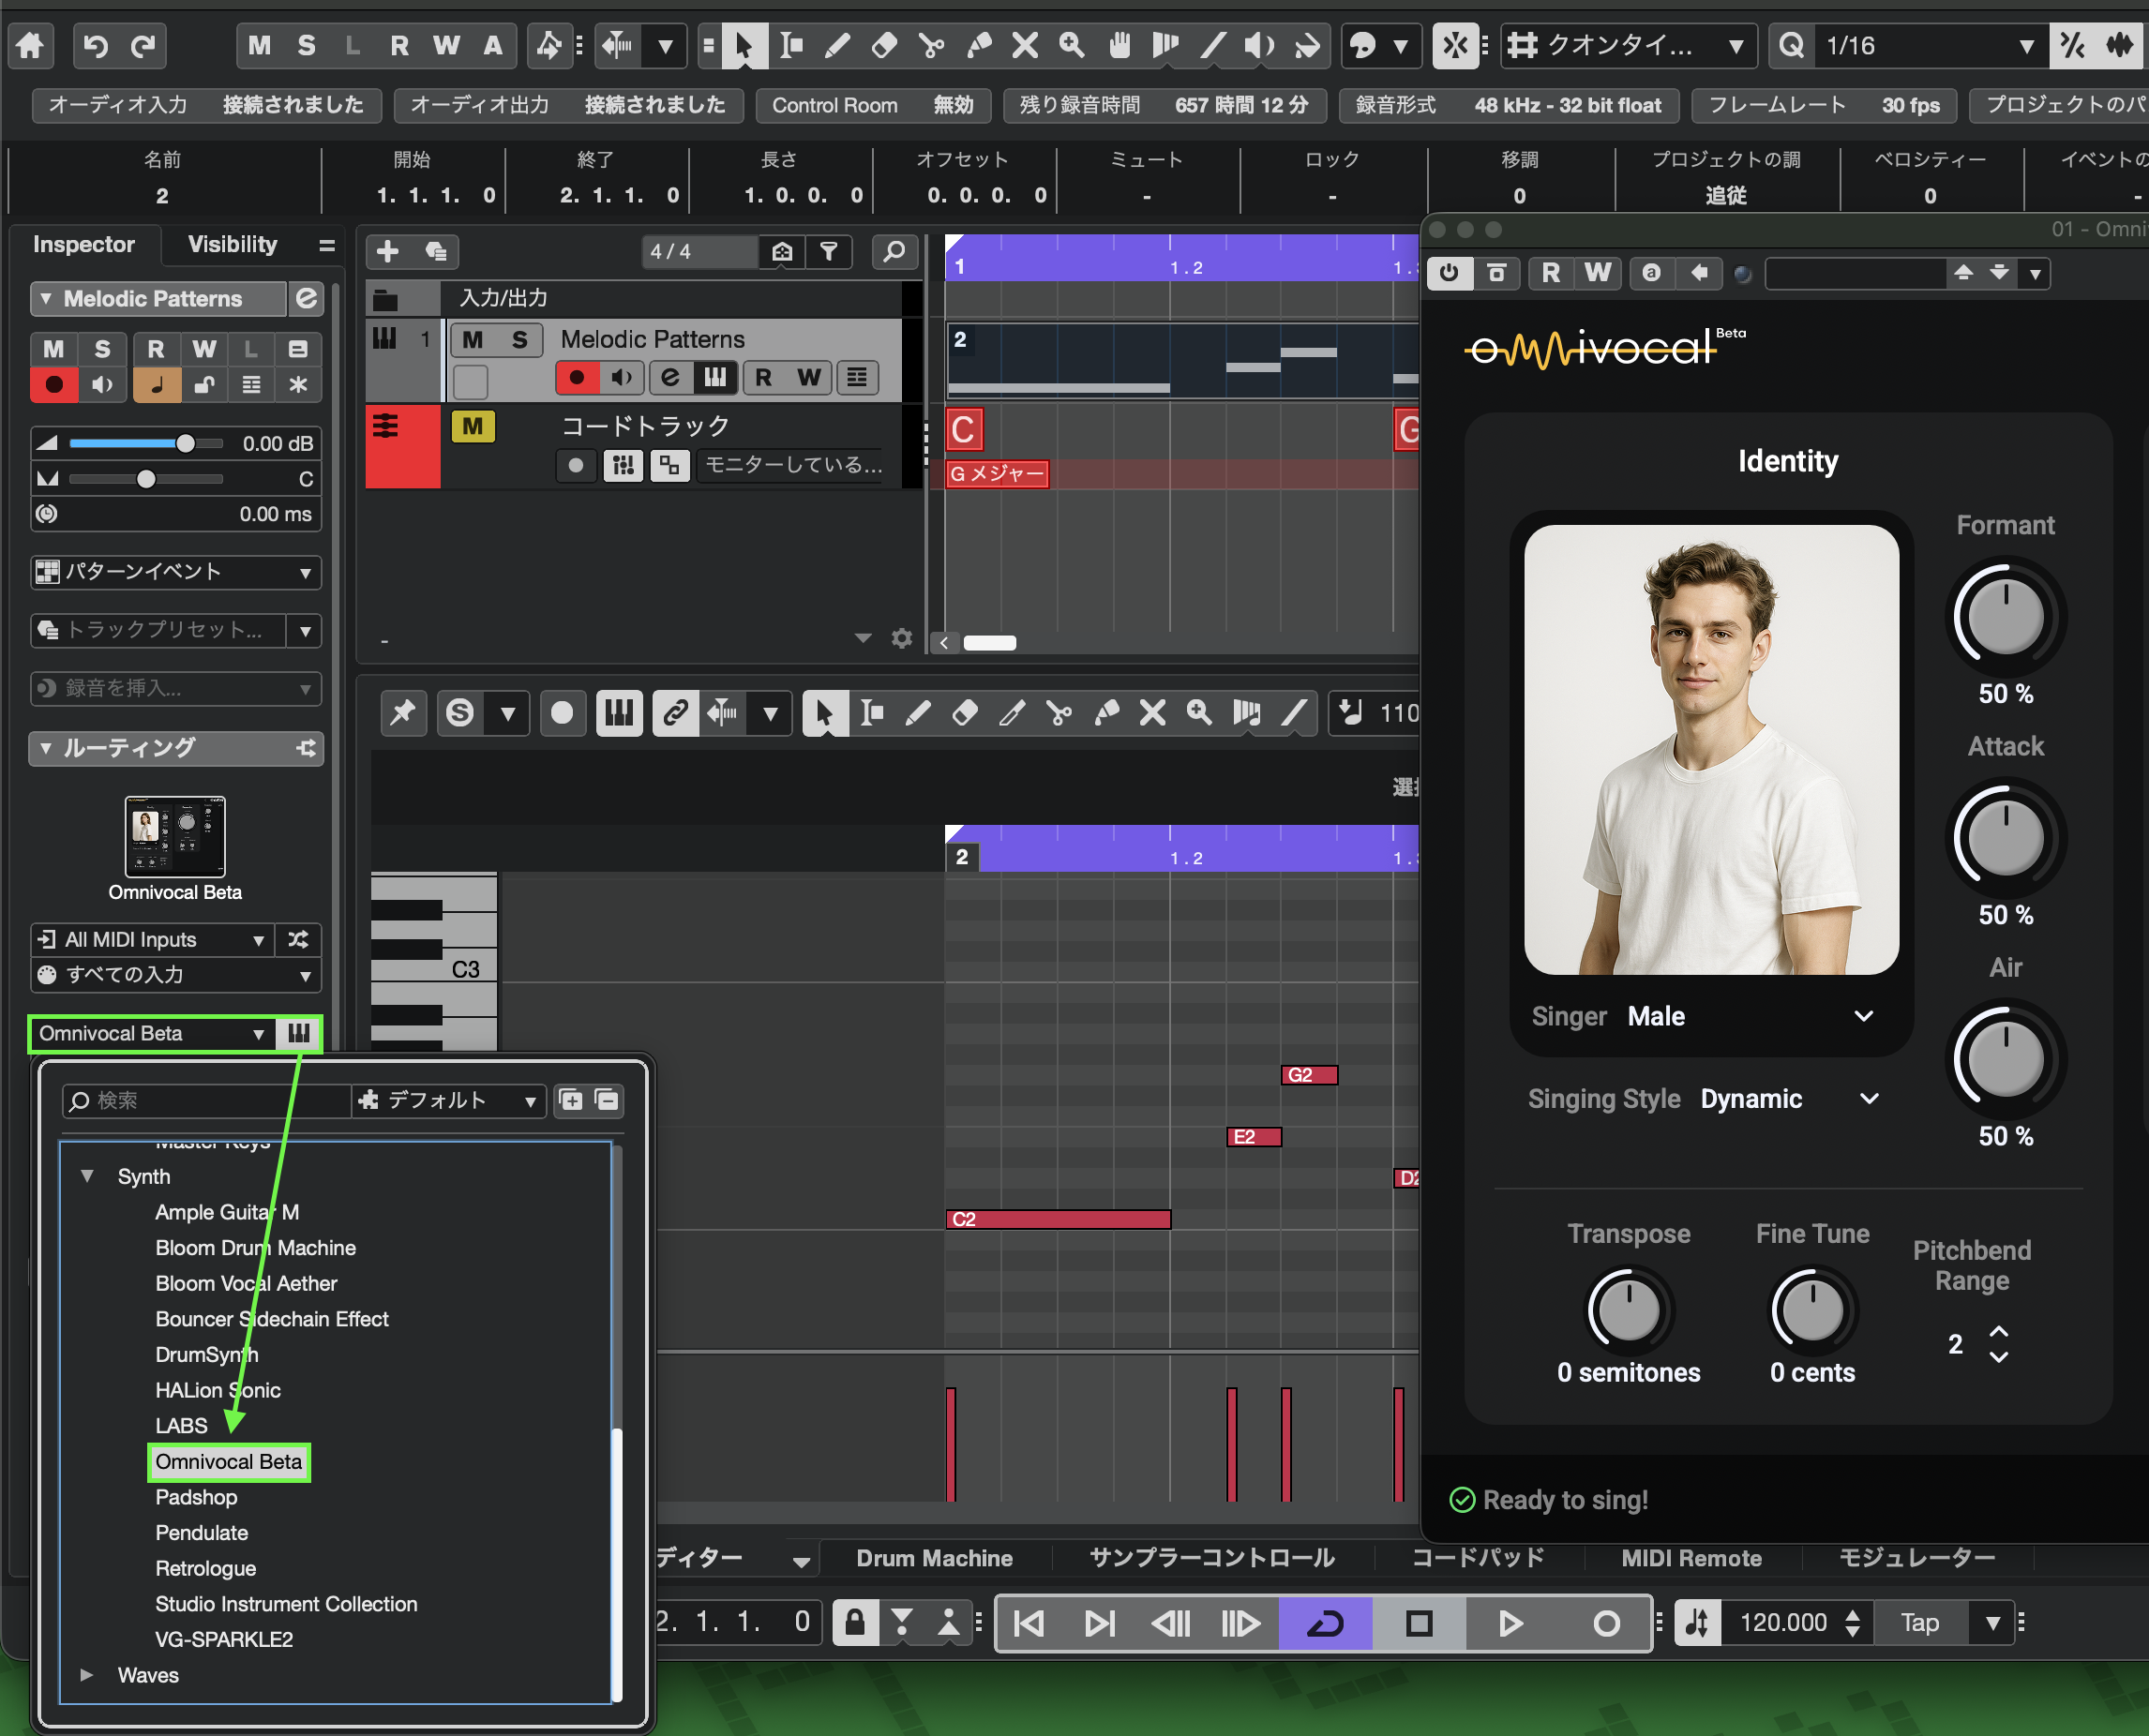The image size is (2149, 1736).
Task: Select the Mute X tool in key editor
Action: click(1153, 713)
